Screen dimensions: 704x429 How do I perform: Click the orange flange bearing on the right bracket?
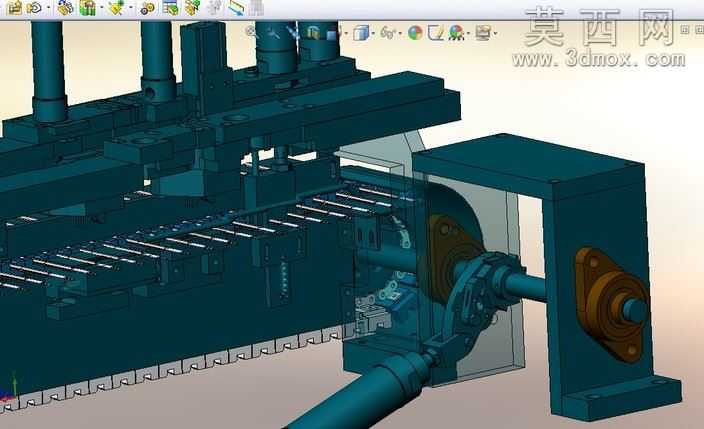point(612,303)
